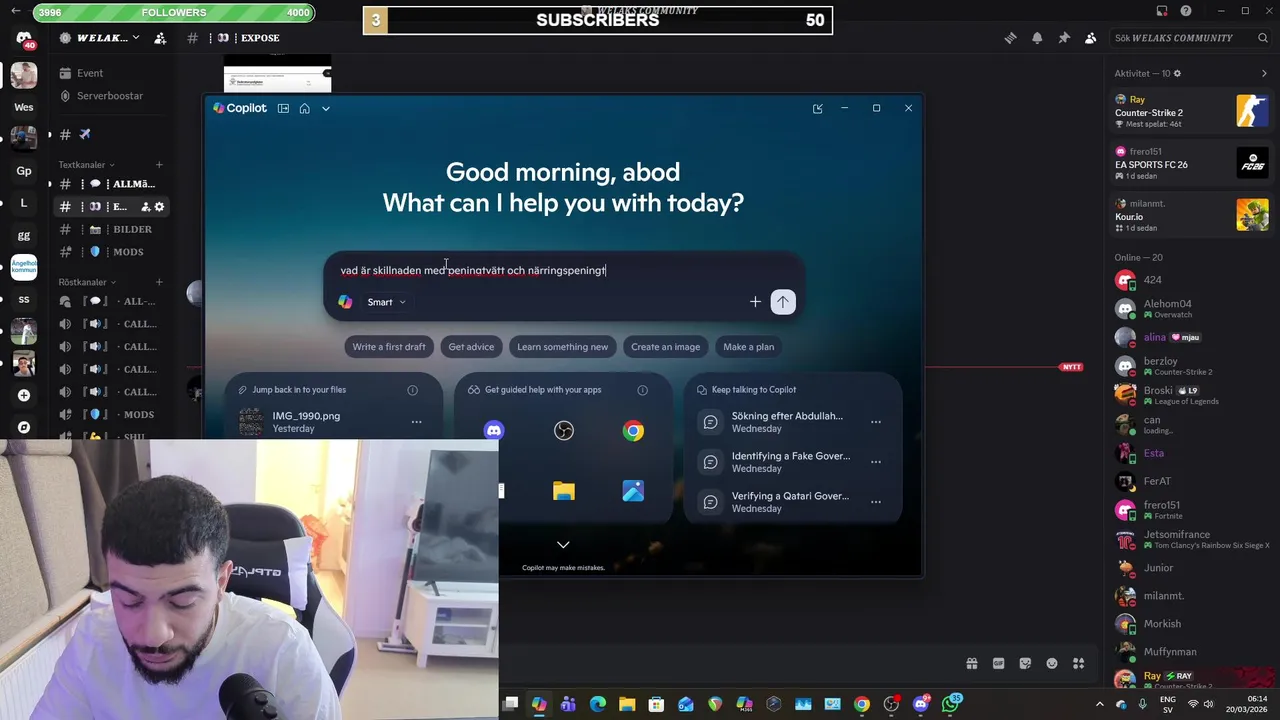Click Make a plan suggestion
This screenshot has height=720, width=1280.
(x=749, y=347)
